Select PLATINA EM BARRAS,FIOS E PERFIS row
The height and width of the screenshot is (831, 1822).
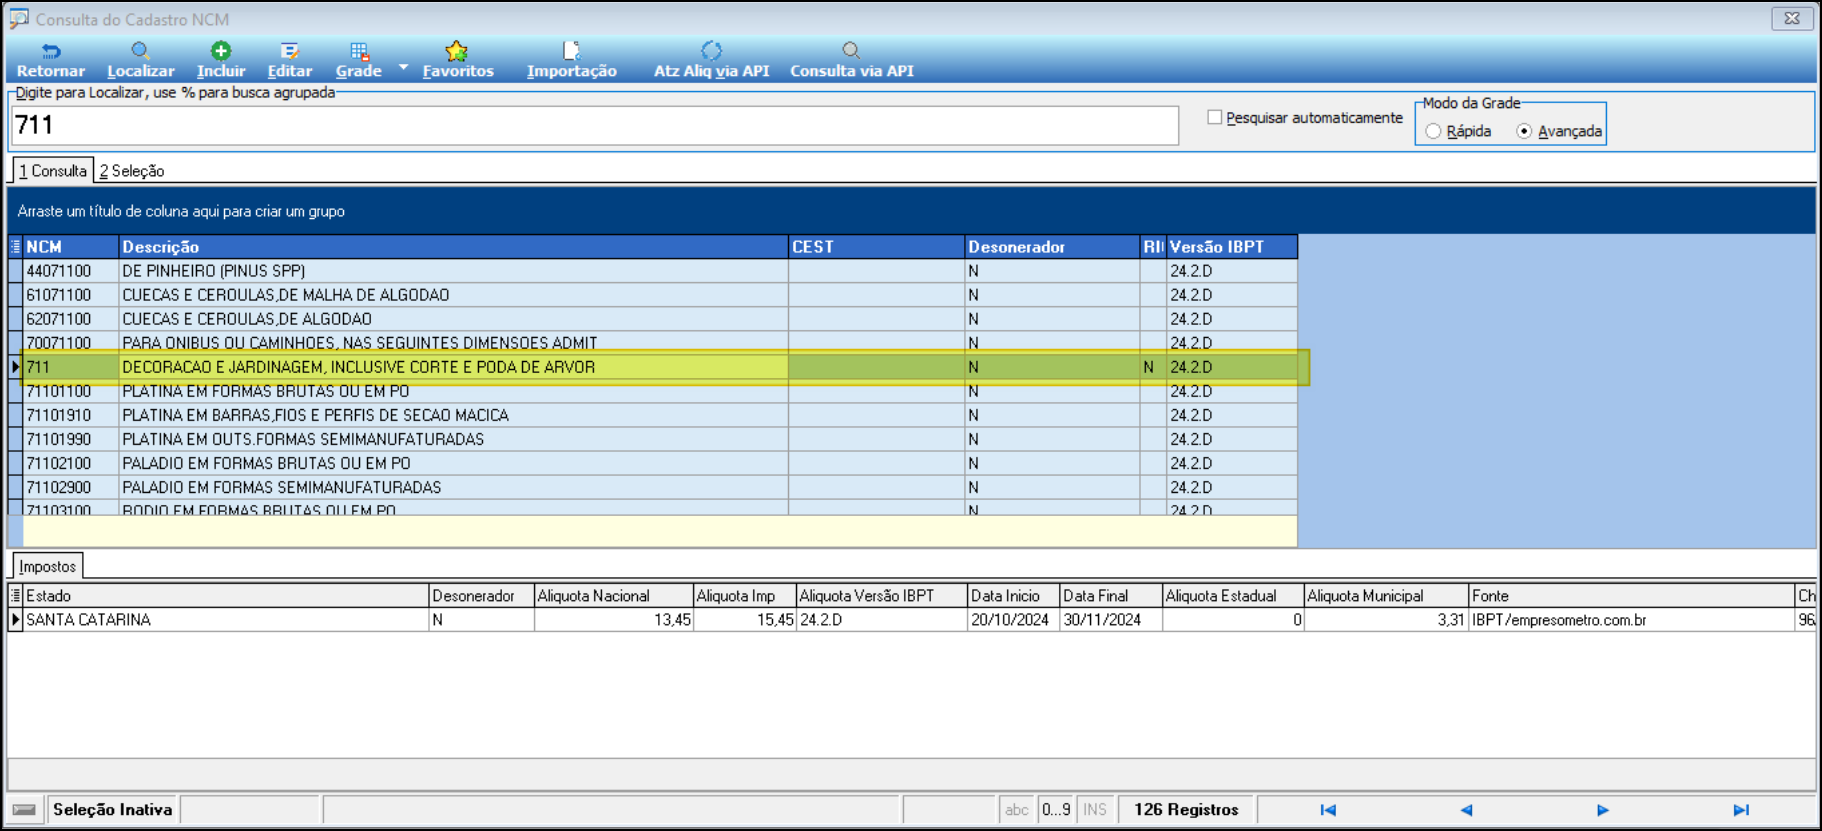(x=653, y=415)
